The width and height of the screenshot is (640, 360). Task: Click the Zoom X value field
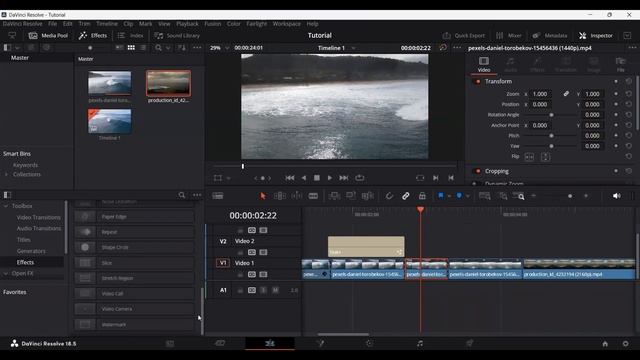pyautogui.click(x=540, y=94)
